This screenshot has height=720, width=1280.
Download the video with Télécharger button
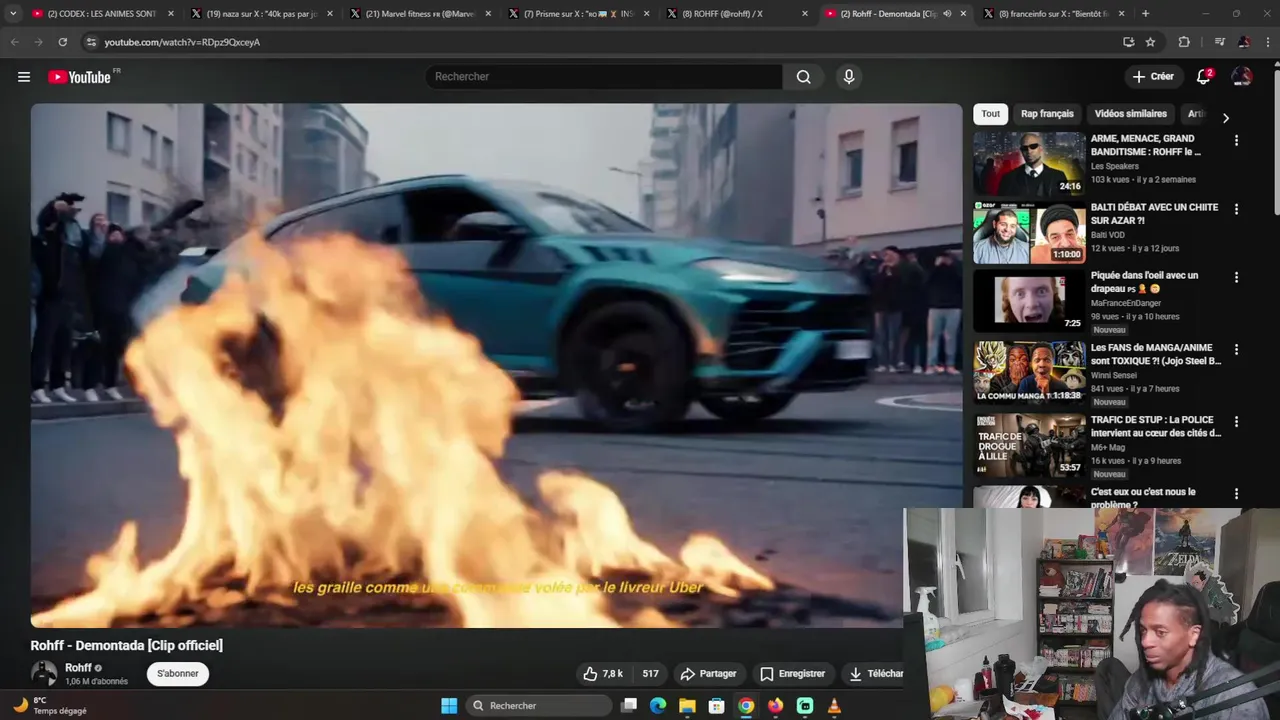[872, 674]
